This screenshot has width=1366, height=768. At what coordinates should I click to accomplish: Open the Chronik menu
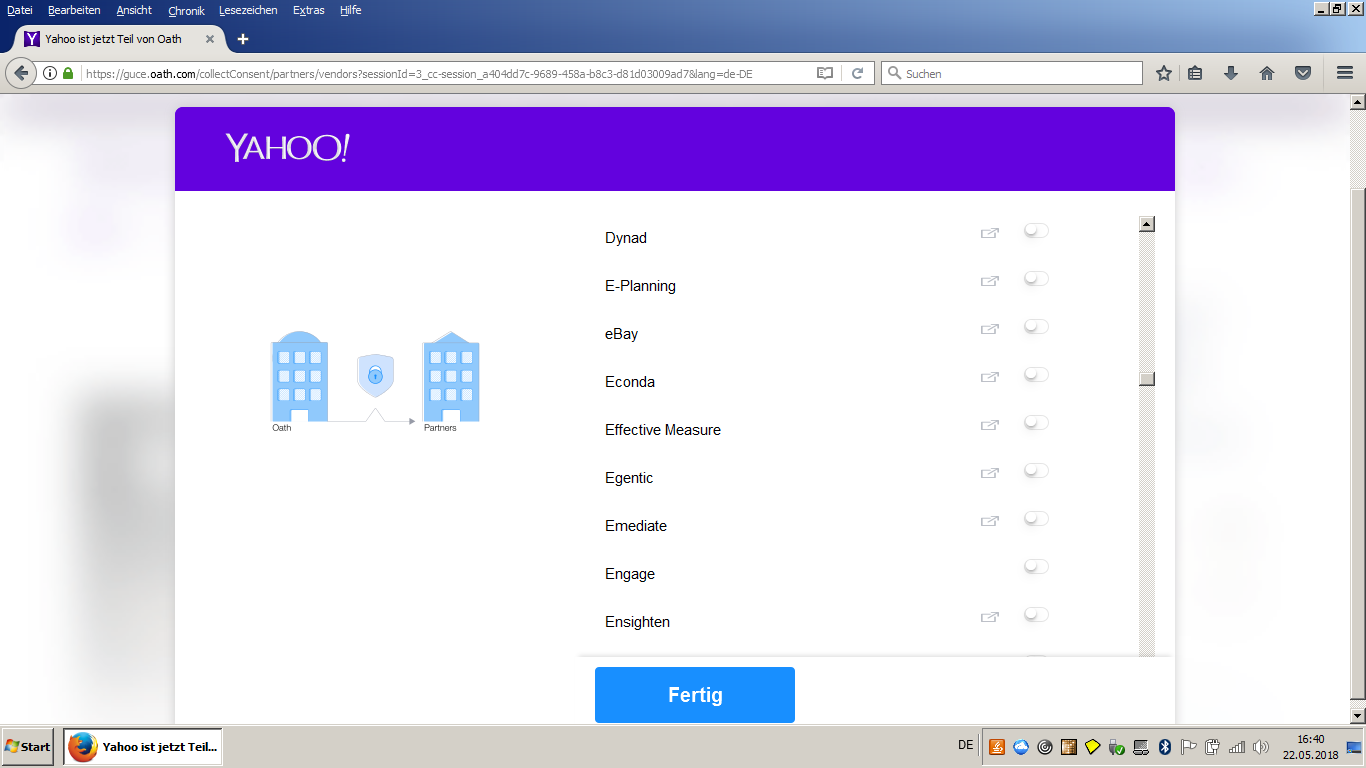click(187, 10)
